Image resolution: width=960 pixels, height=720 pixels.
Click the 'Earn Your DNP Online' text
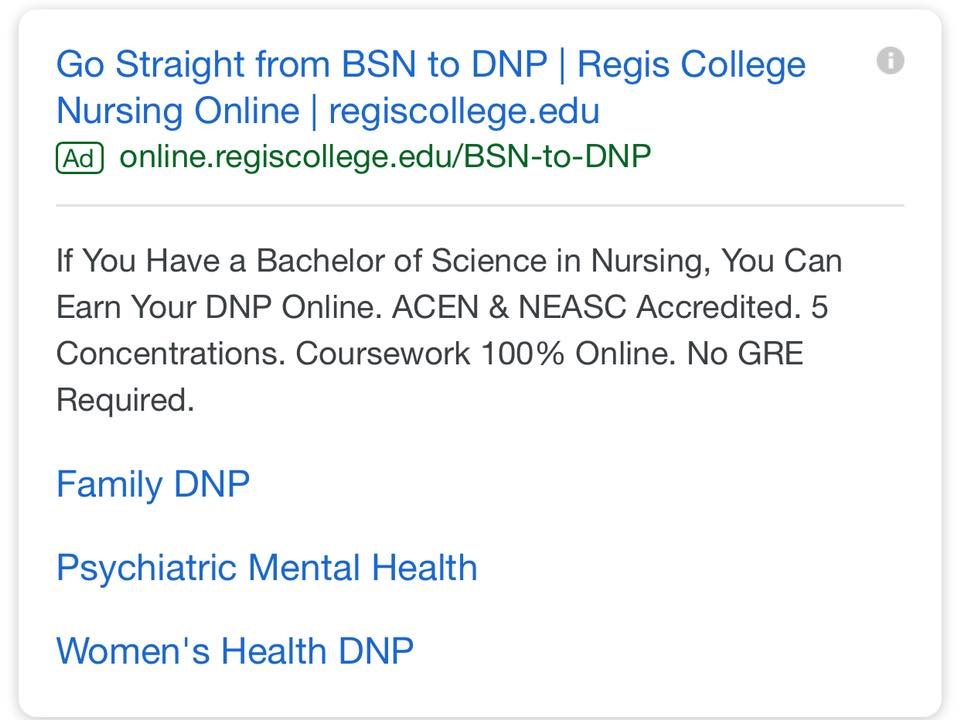point(219,307)
